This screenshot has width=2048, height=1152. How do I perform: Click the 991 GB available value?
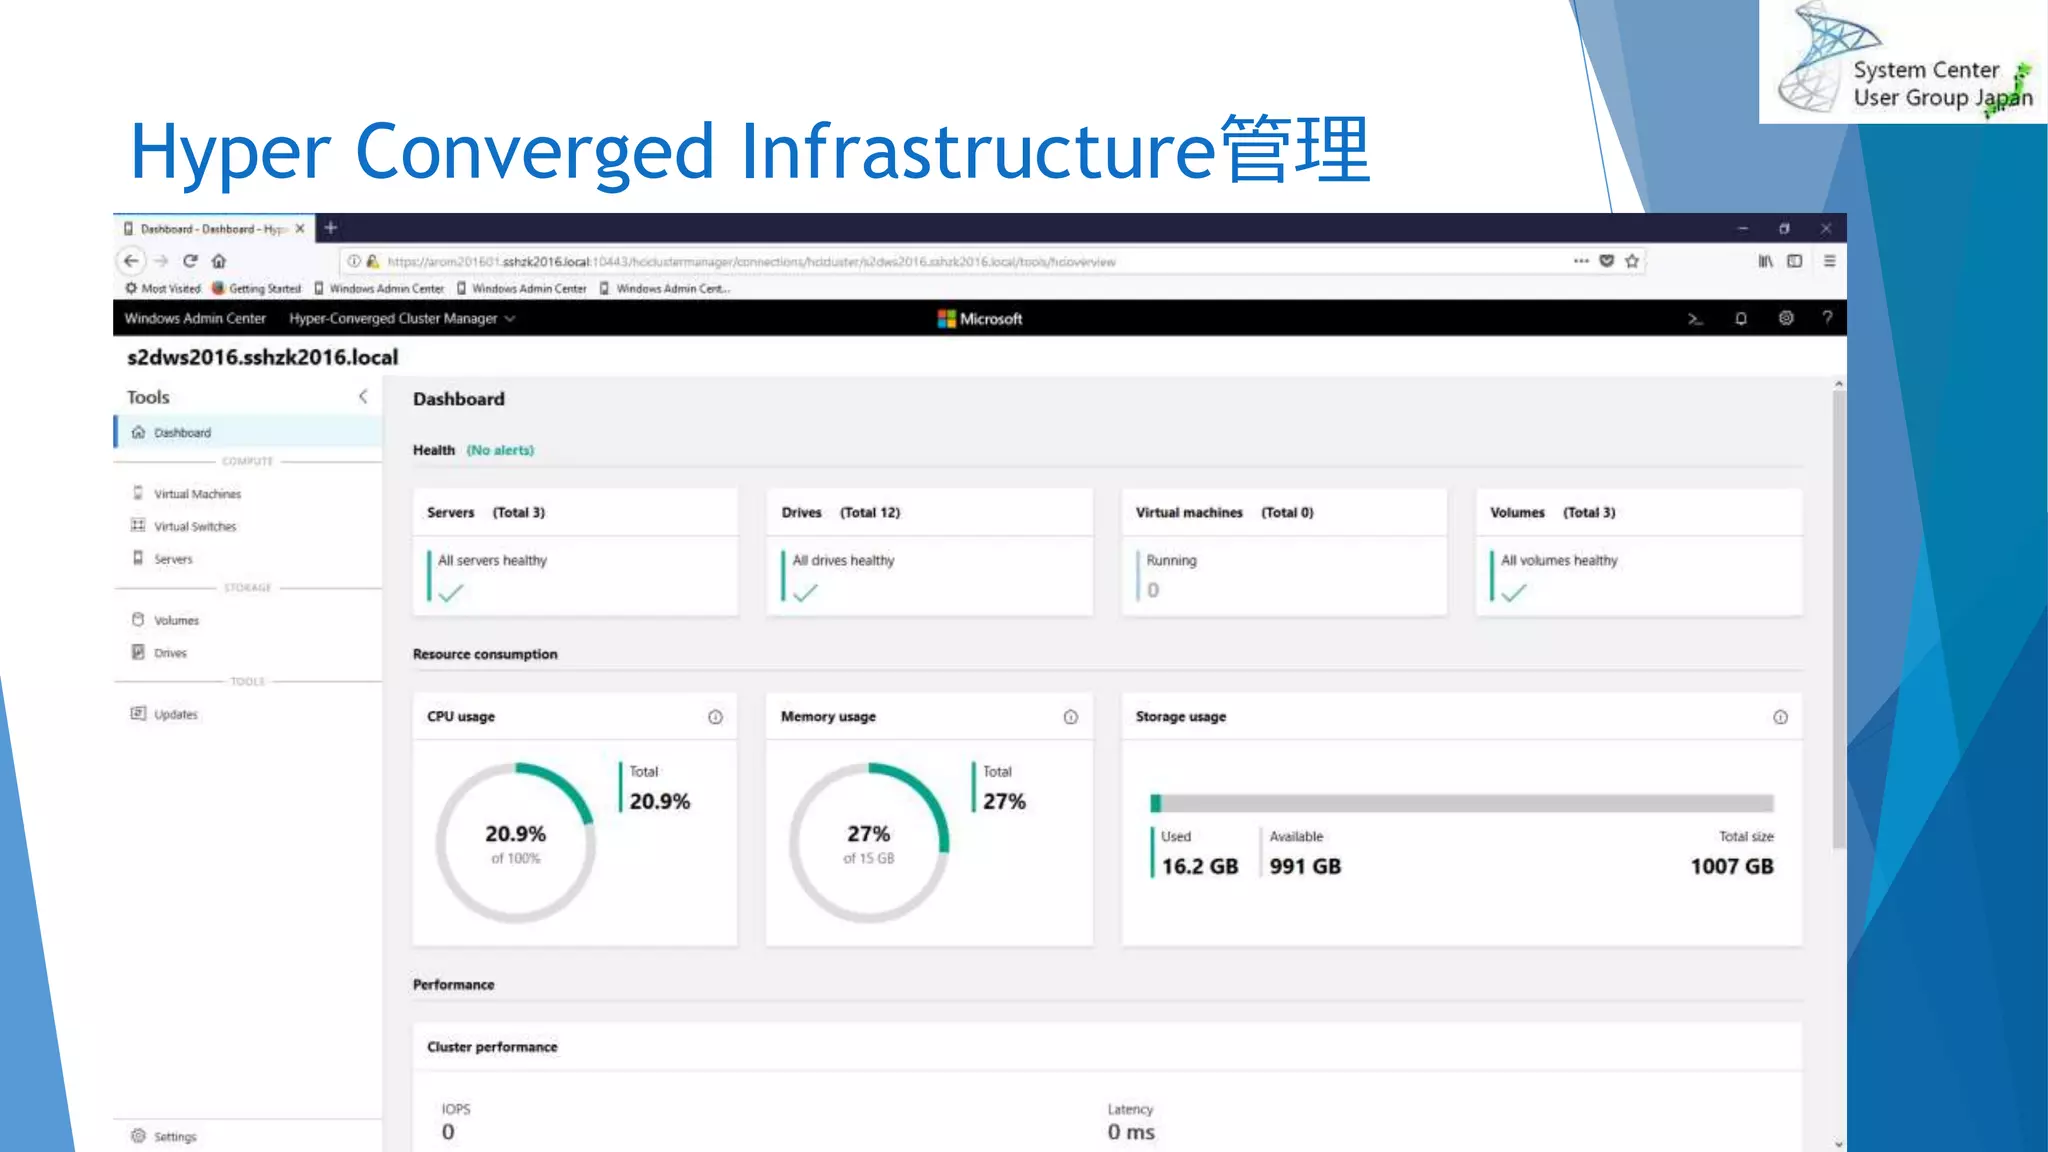(x=1305, y=866)
